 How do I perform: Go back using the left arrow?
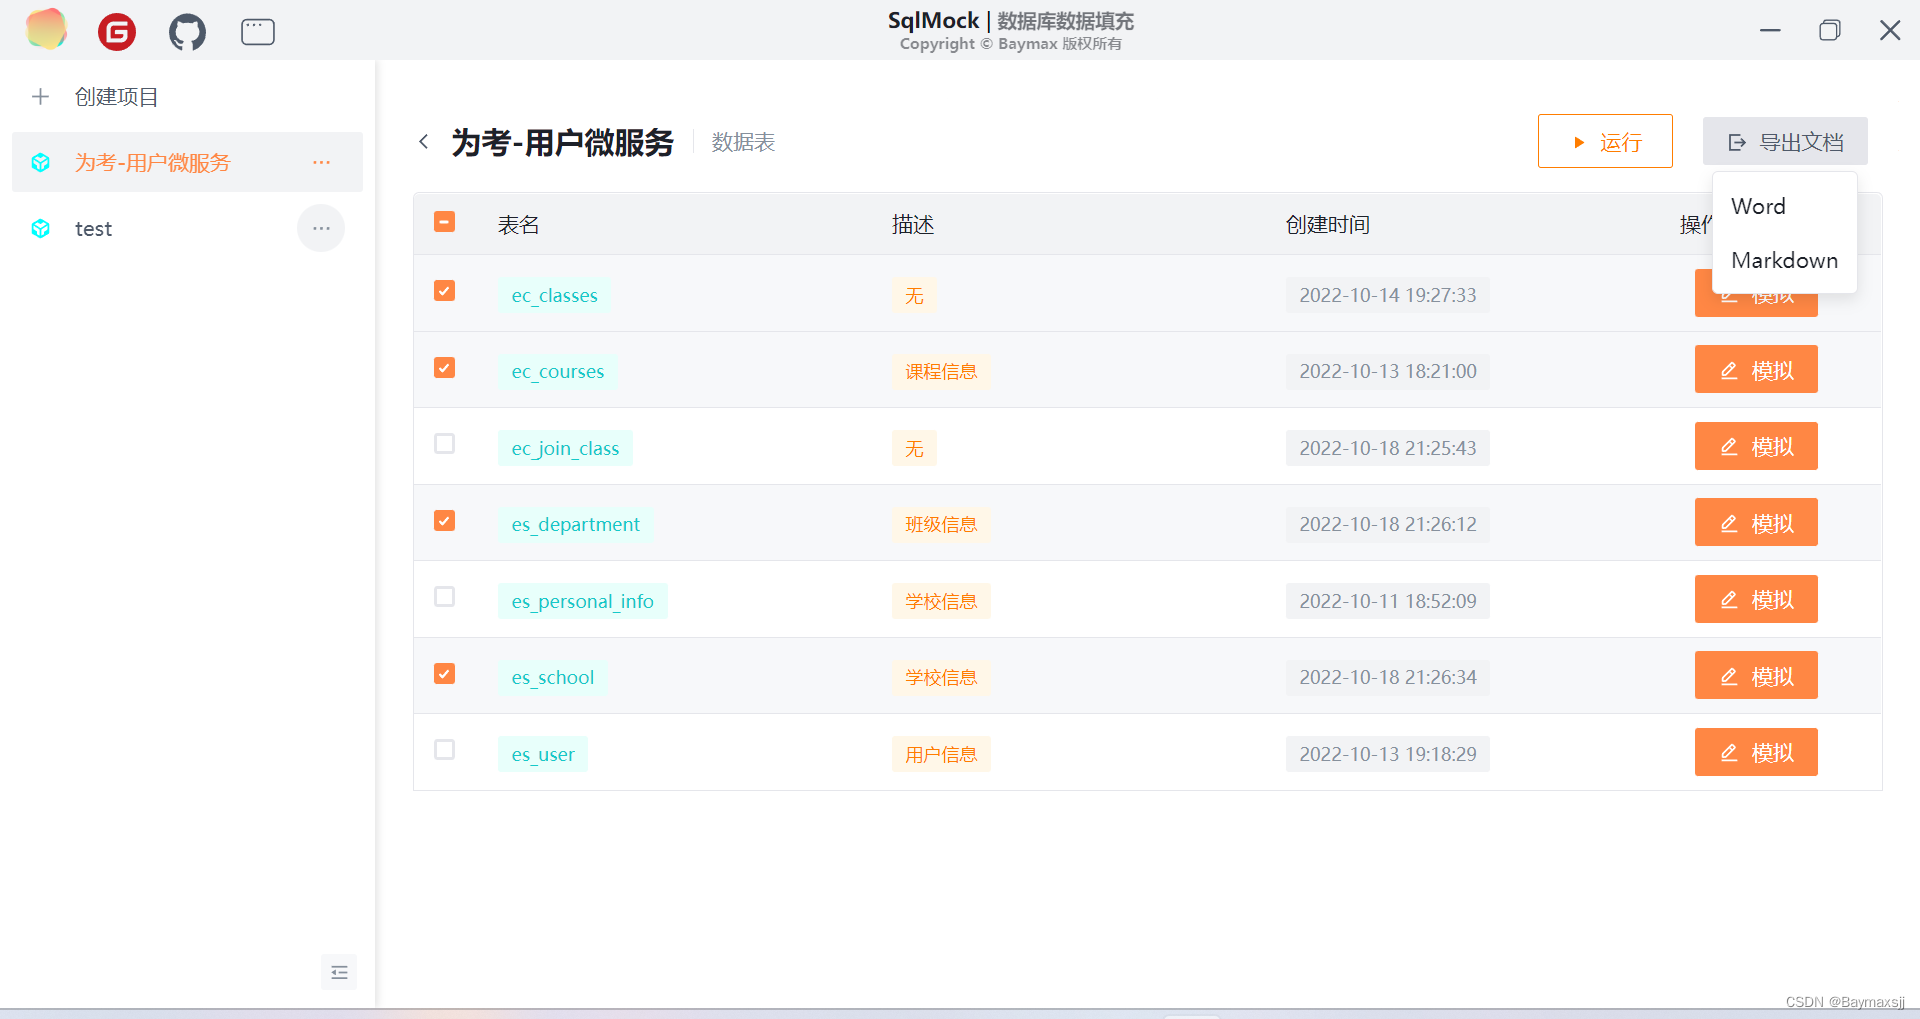(424, 142)
